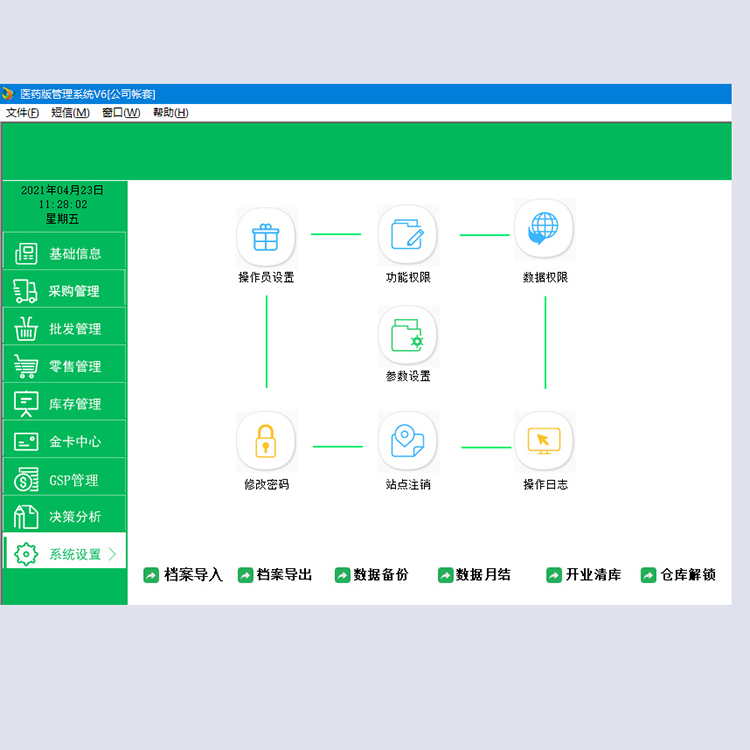Screen dimensions: 750x750
Task: Open the 站点注销 map pin icon
Action: point(408,441)
